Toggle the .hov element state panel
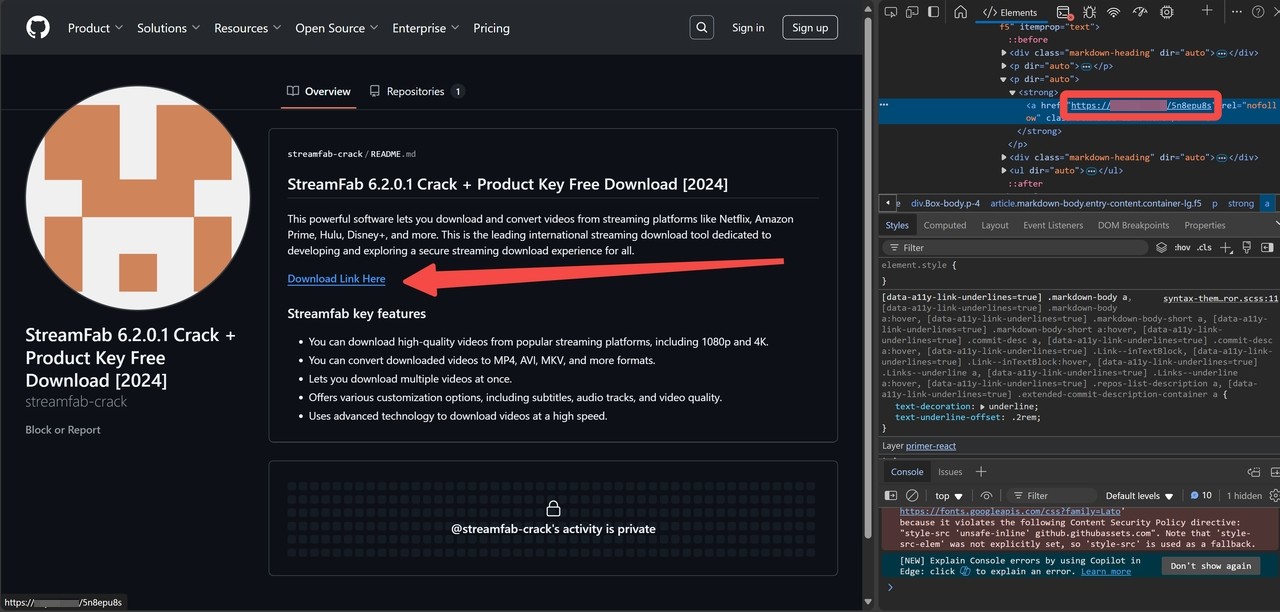The image size is (1280, 612). (1182, 247)
